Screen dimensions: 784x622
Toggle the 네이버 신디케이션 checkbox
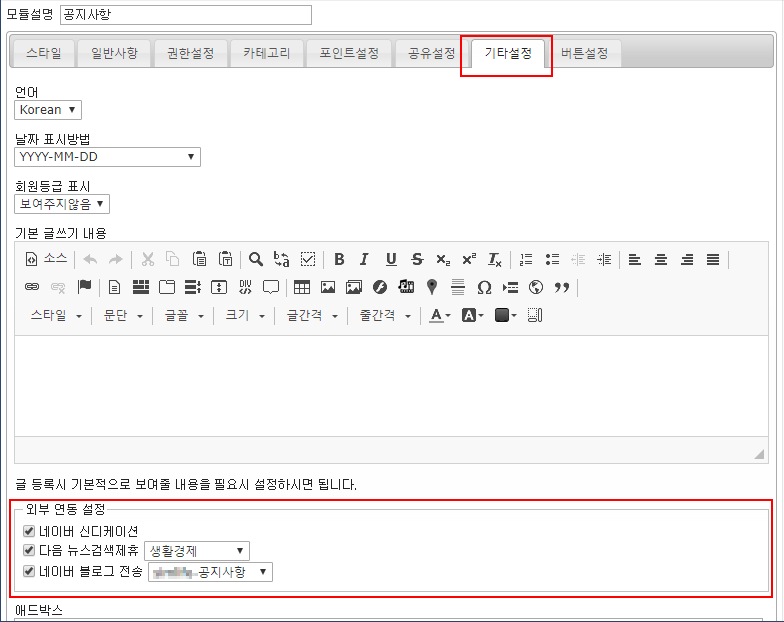point(29,531)
